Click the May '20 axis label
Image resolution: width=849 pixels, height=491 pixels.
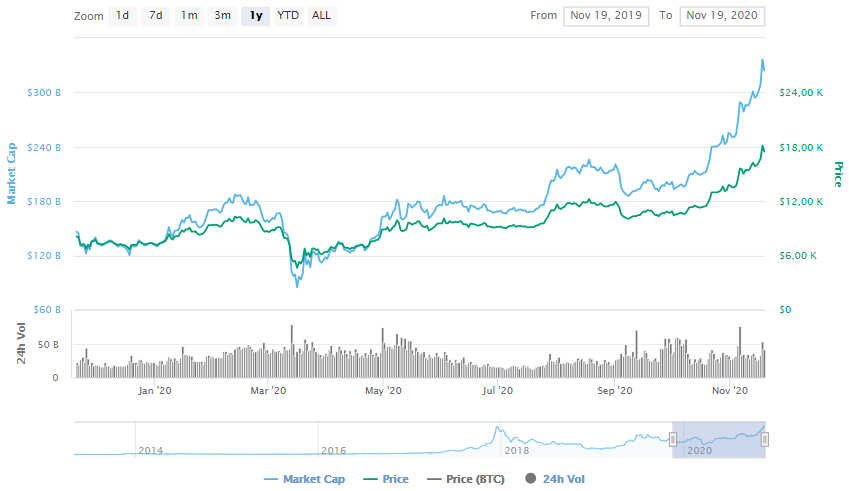[383, 390]
